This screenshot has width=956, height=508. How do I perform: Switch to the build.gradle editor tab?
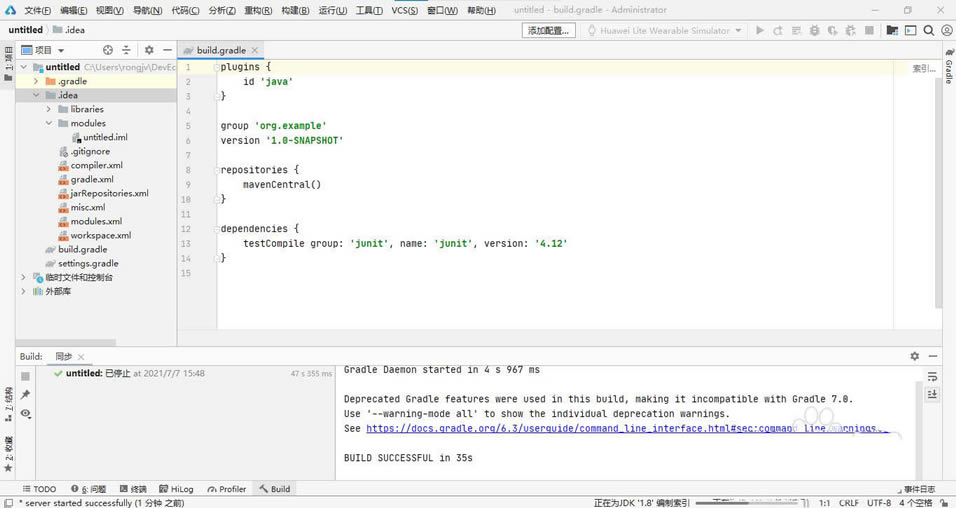(x=221, y=50)
